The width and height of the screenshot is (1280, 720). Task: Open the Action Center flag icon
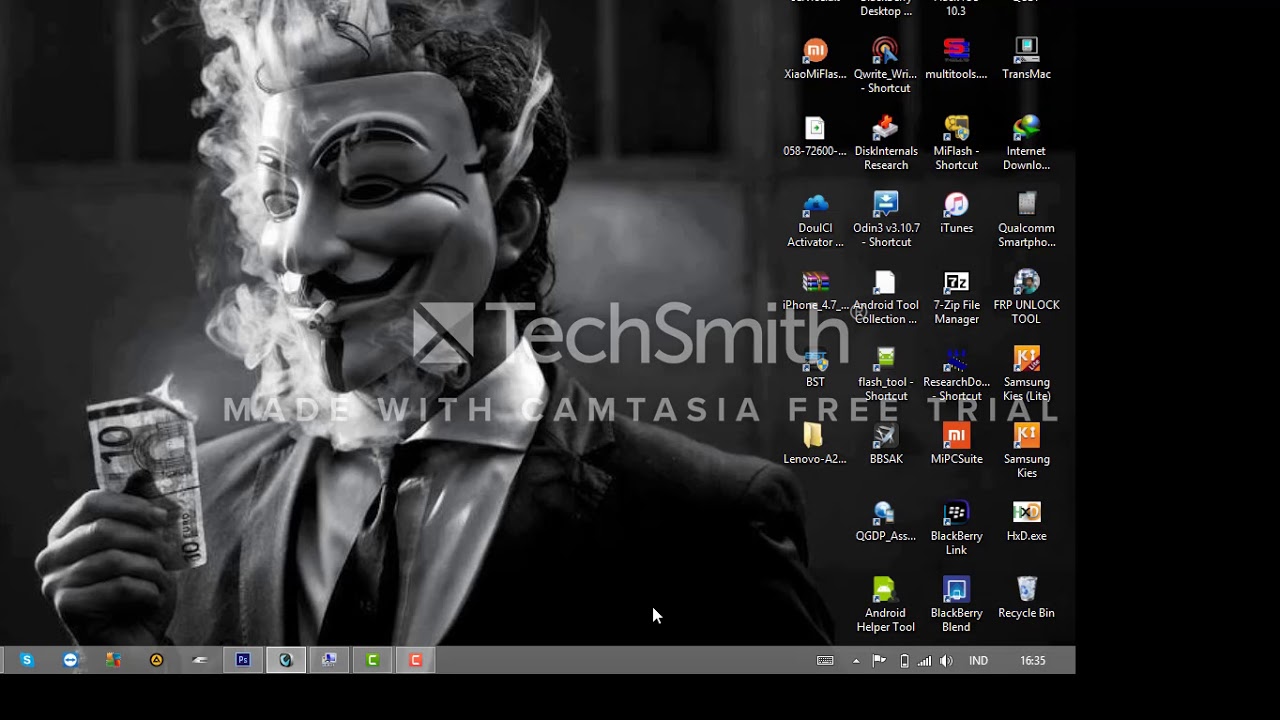coord(879,661)
